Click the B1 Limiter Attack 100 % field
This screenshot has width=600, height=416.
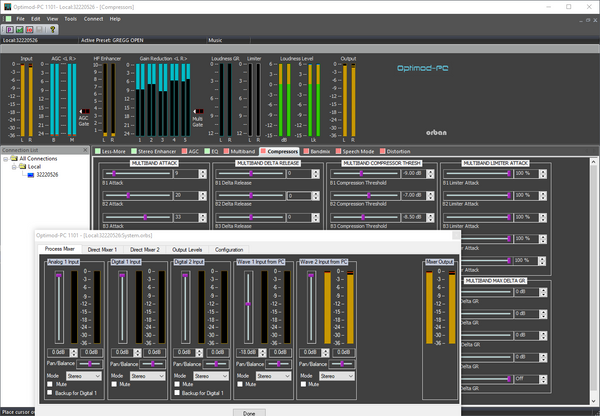[526, 174]
